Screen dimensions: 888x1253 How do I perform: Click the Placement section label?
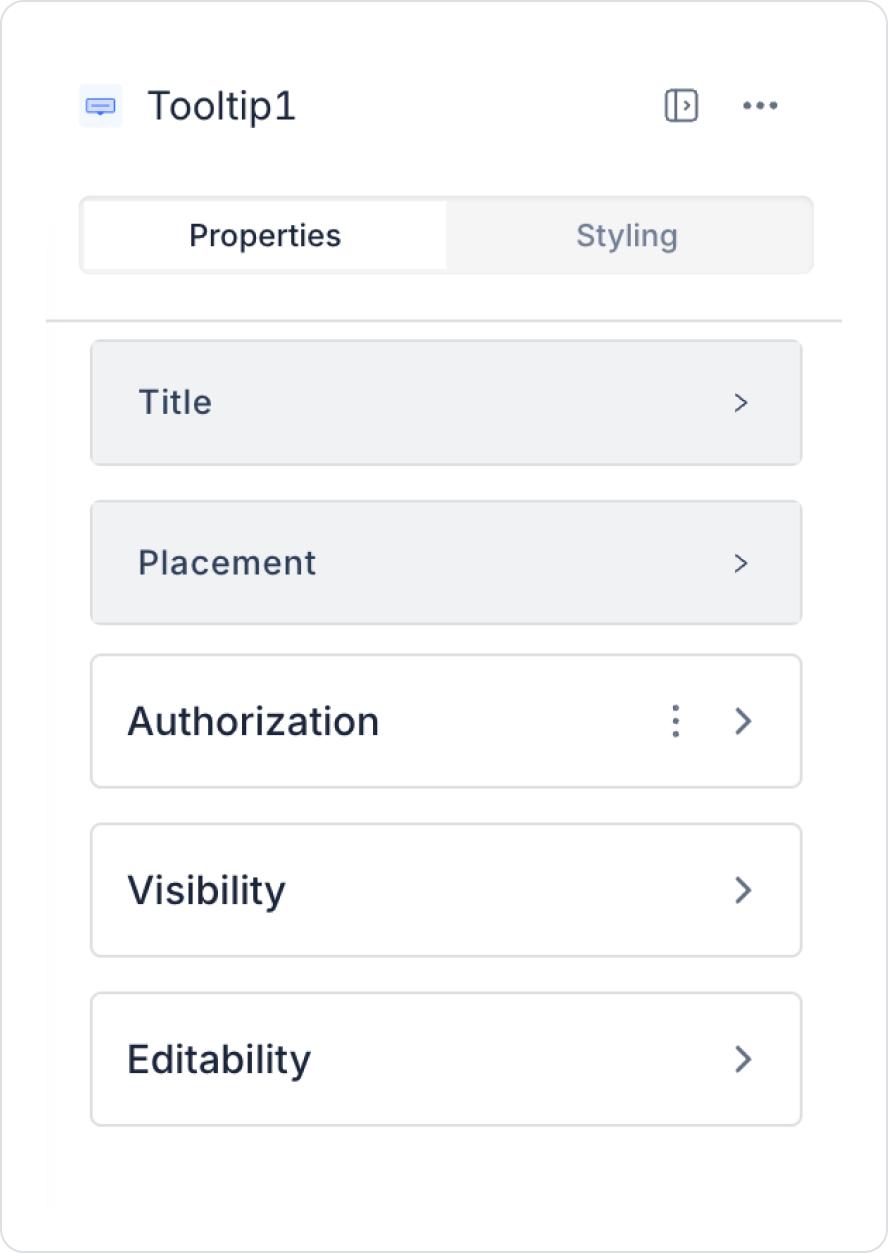227,563
